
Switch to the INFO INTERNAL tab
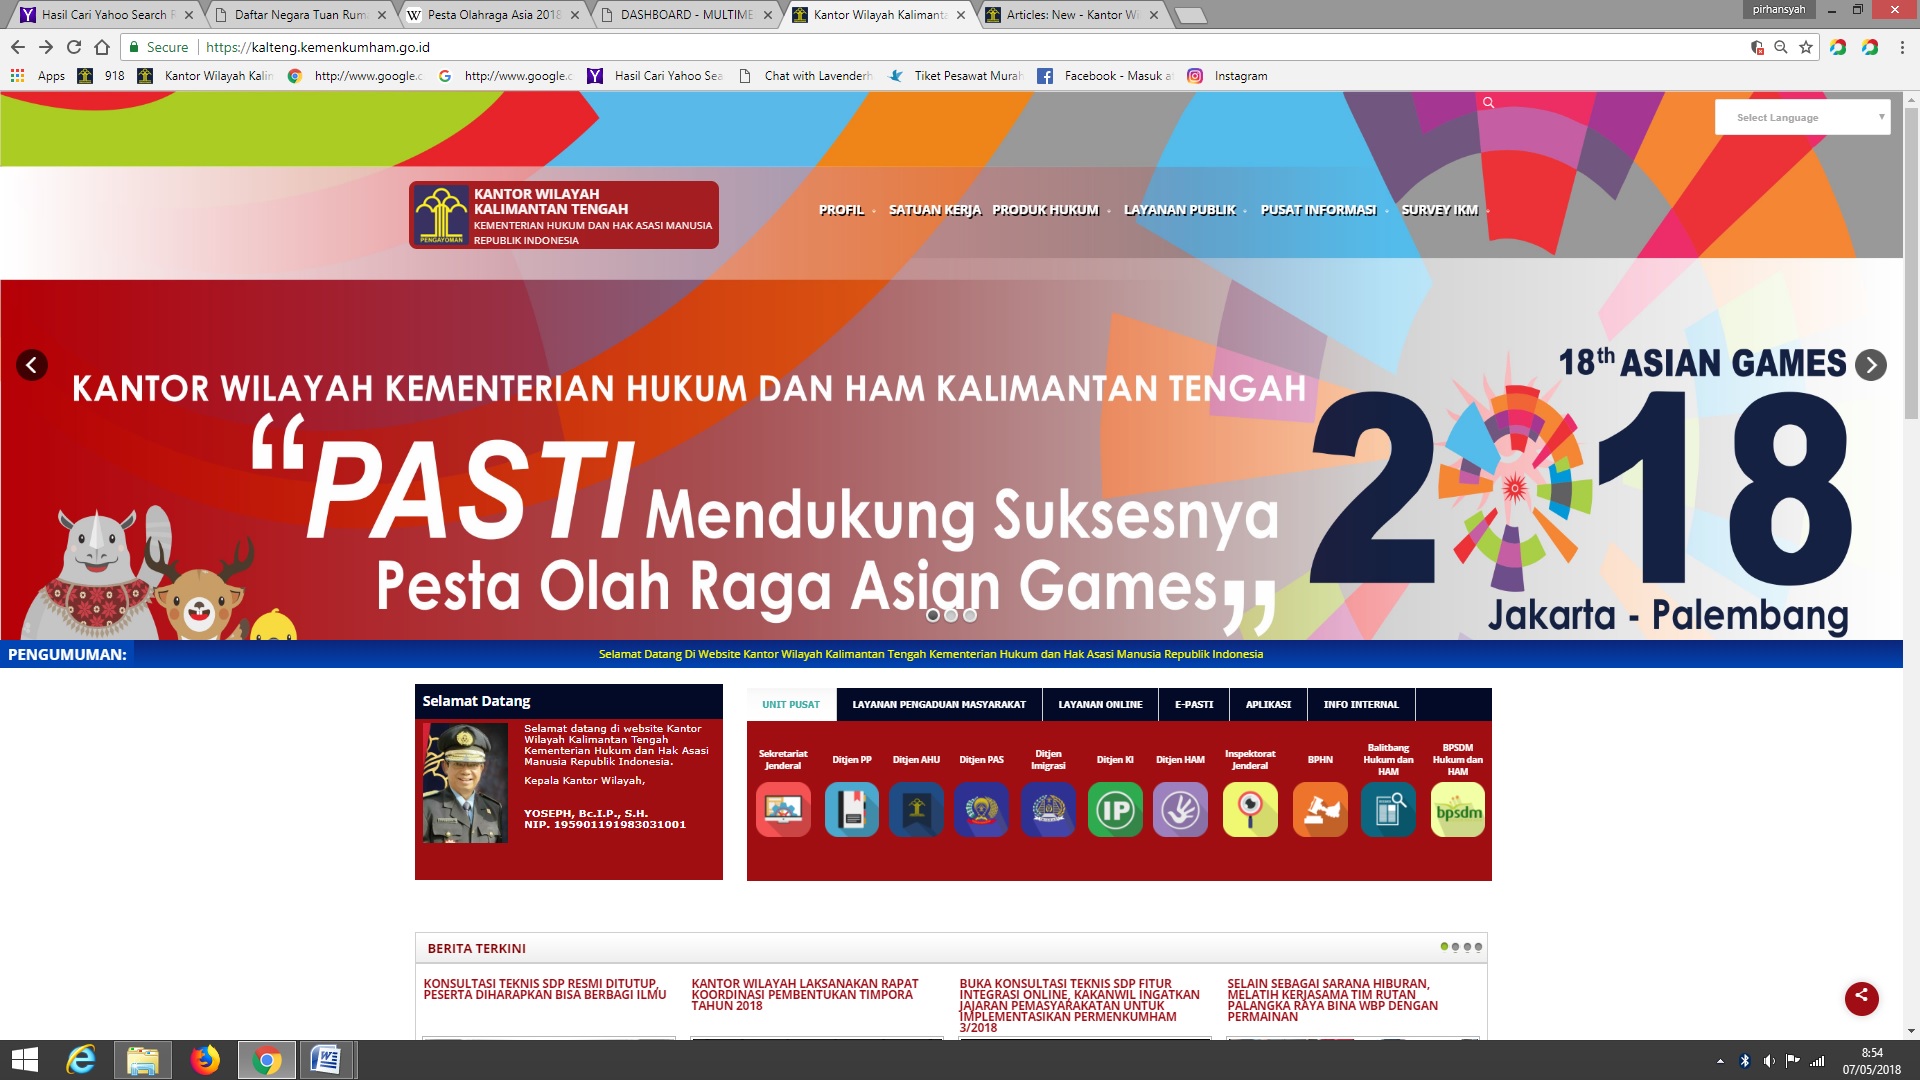click(x=1361, y=704)
